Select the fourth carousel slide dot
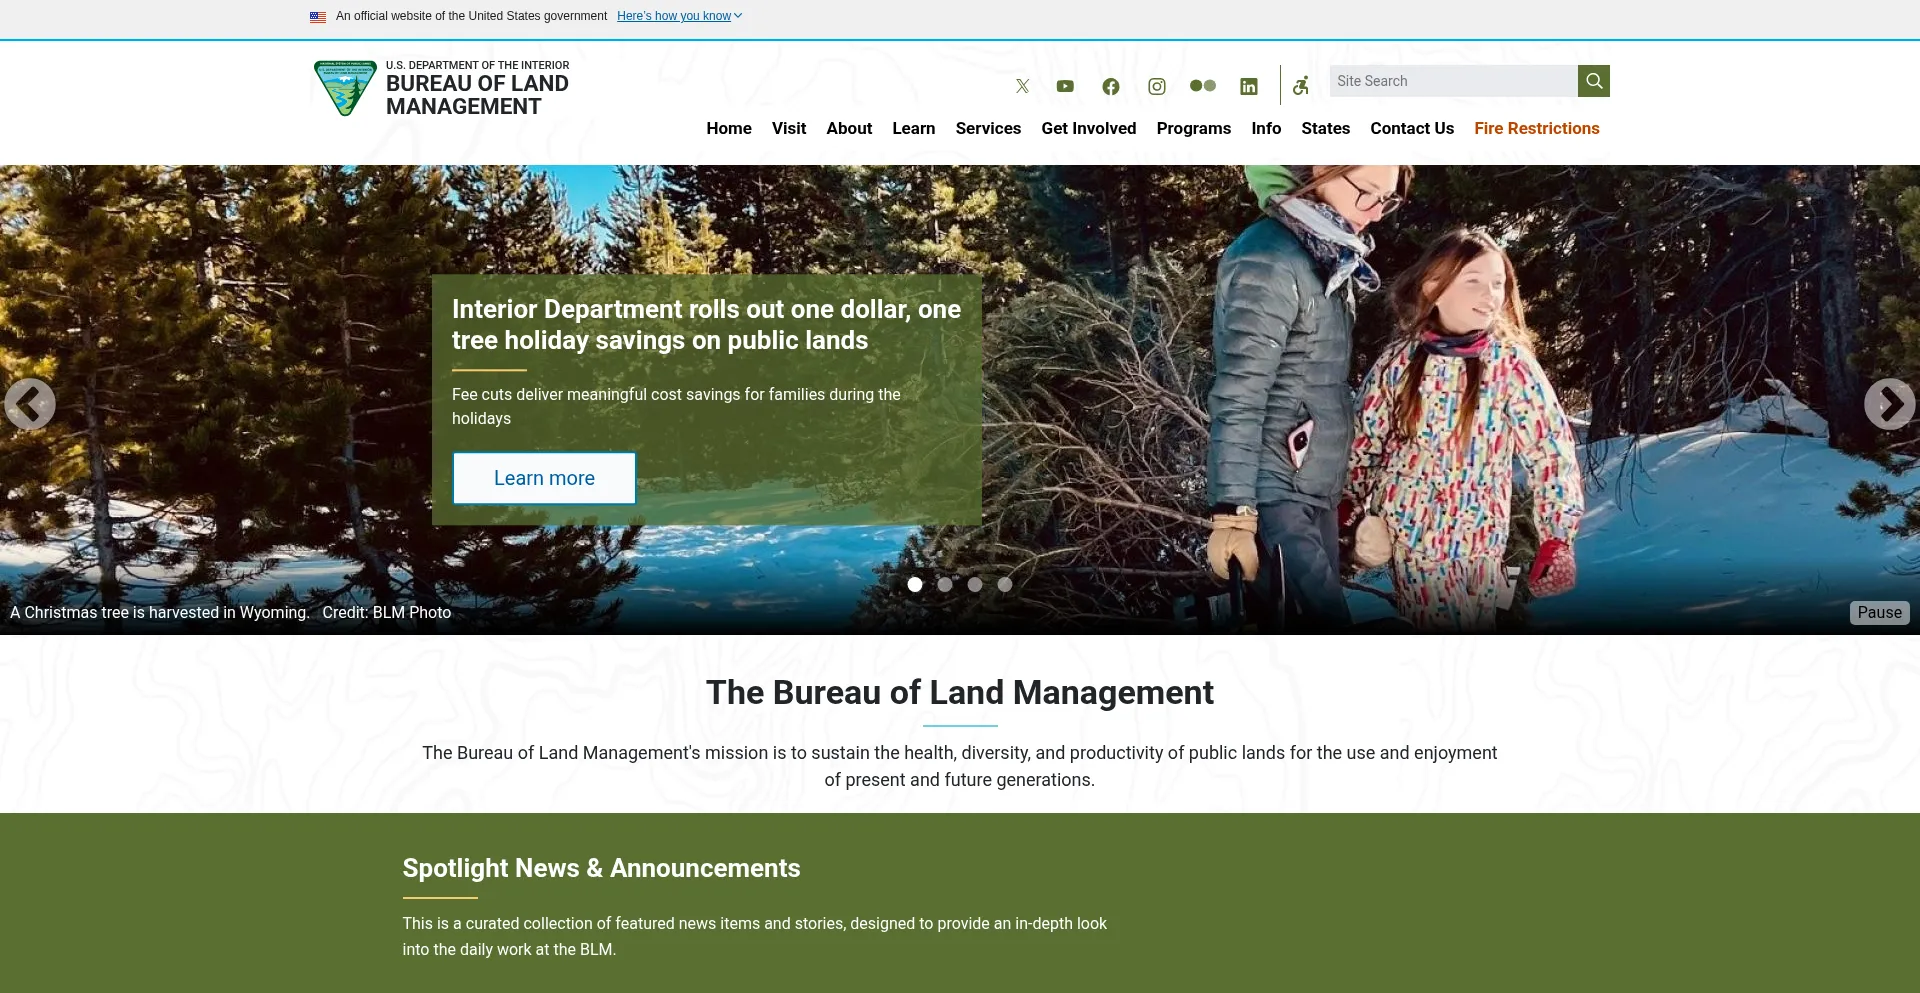The width and height of the screenshot is (1920, 993). [1005, 585]
